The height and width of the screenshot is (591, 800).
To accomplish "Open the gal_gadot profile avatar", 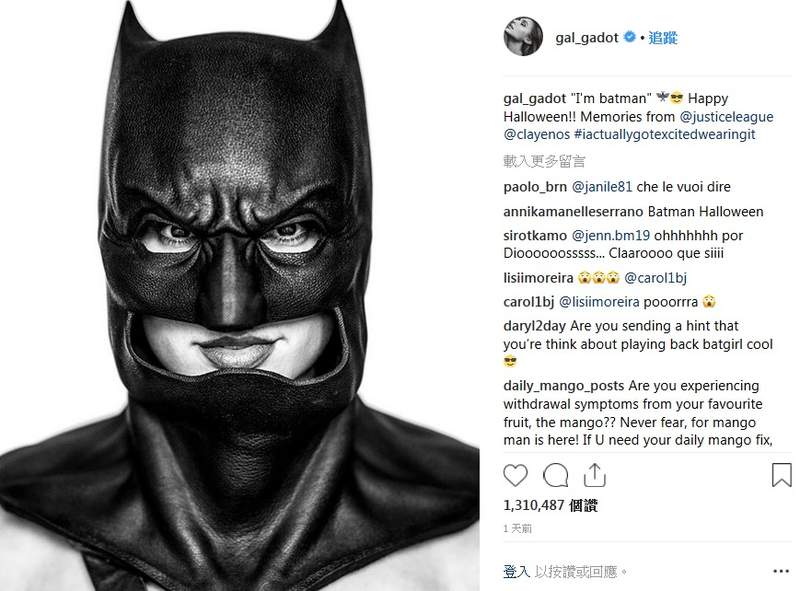I will [524, 37].
